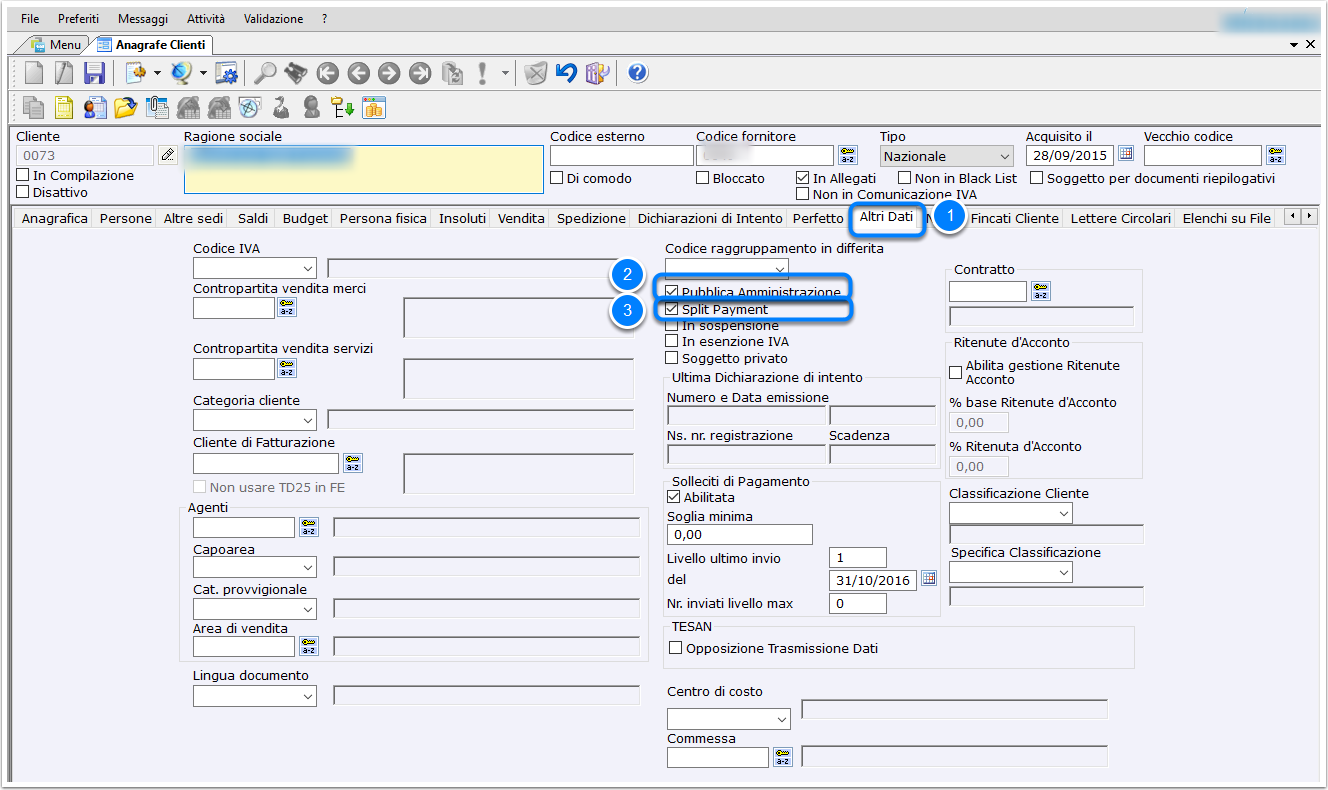
Task: Open the Vendita tab
Action: click(x=521, y=218)
